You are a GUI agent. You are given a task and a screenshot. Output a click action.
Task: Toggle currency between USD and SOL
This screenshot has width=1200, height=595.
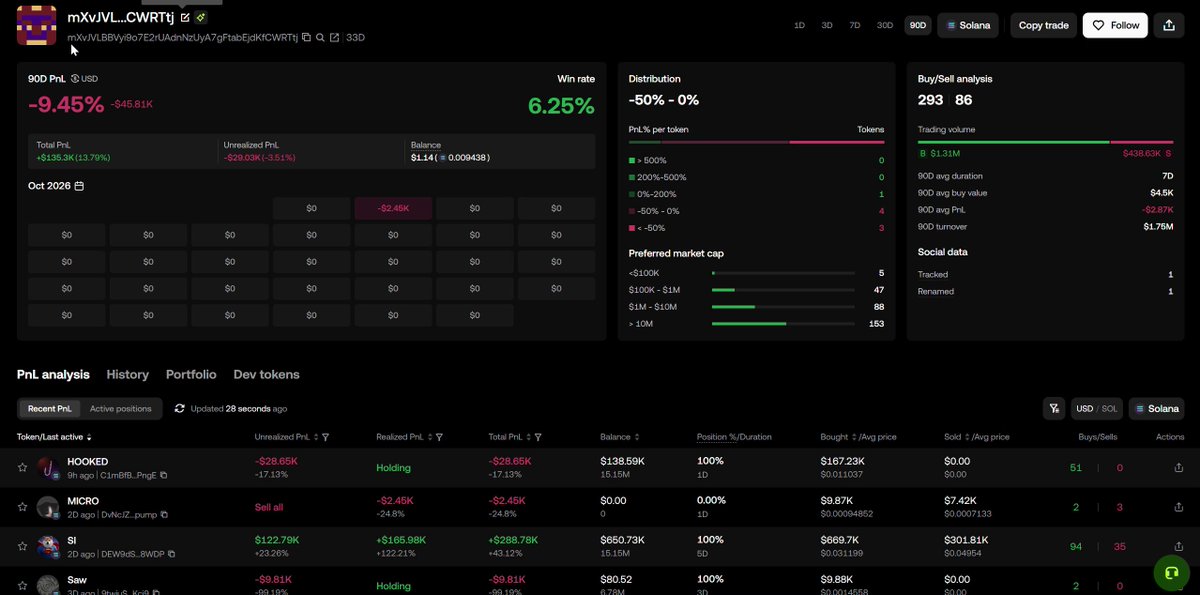1097,408
